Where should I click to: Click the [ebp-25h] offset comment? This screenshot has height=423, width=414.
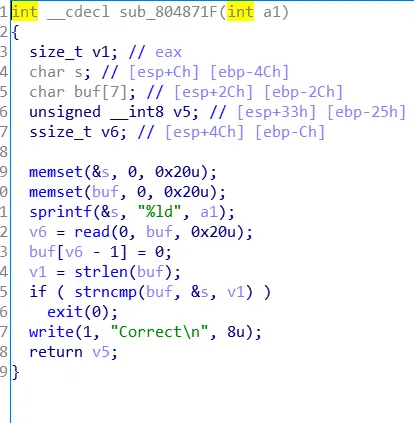pyautogui.click(x=366, y=112)
